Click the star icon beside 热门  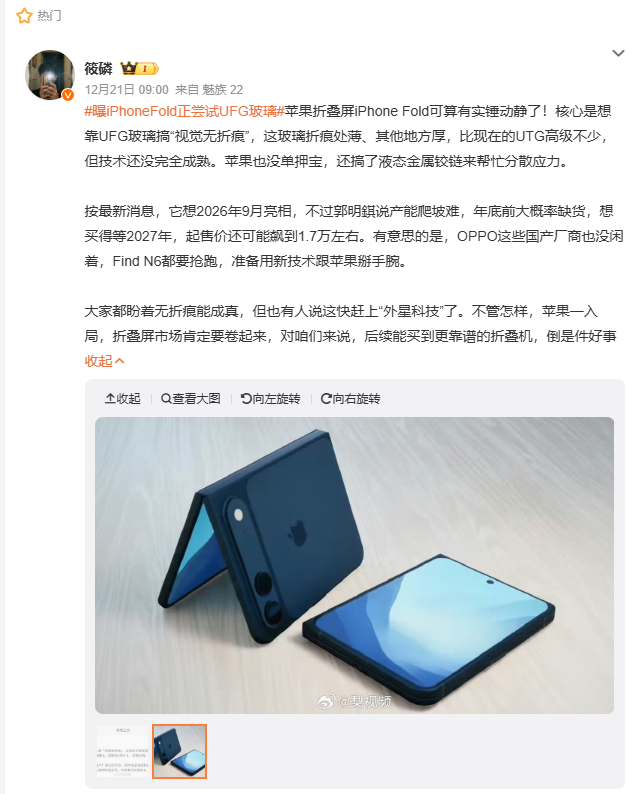24,16
